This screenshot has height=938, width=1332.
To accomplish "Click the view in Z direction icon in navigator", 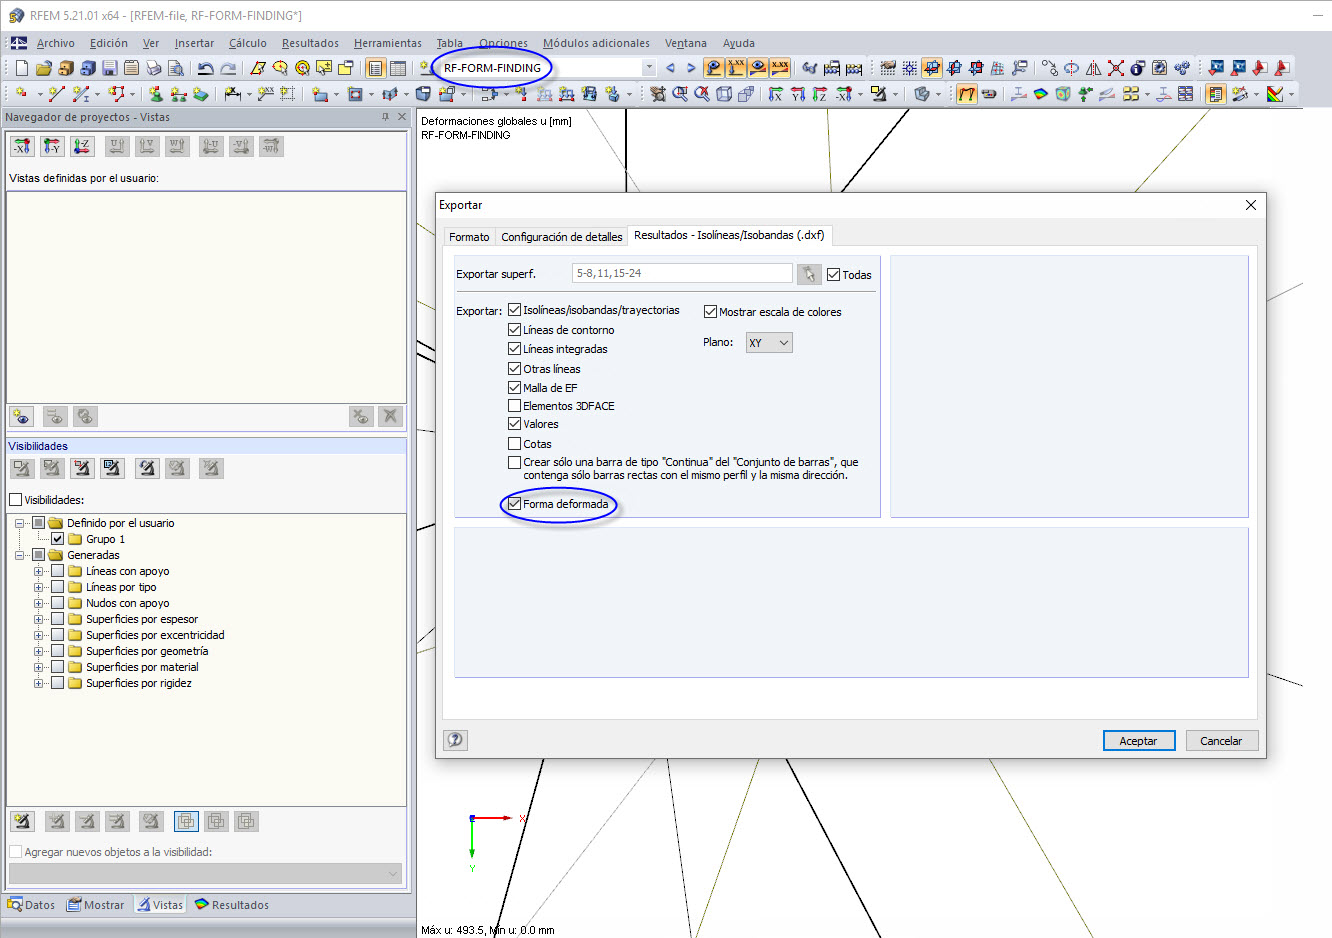I will pyautogui.click(x=82, y=146).
